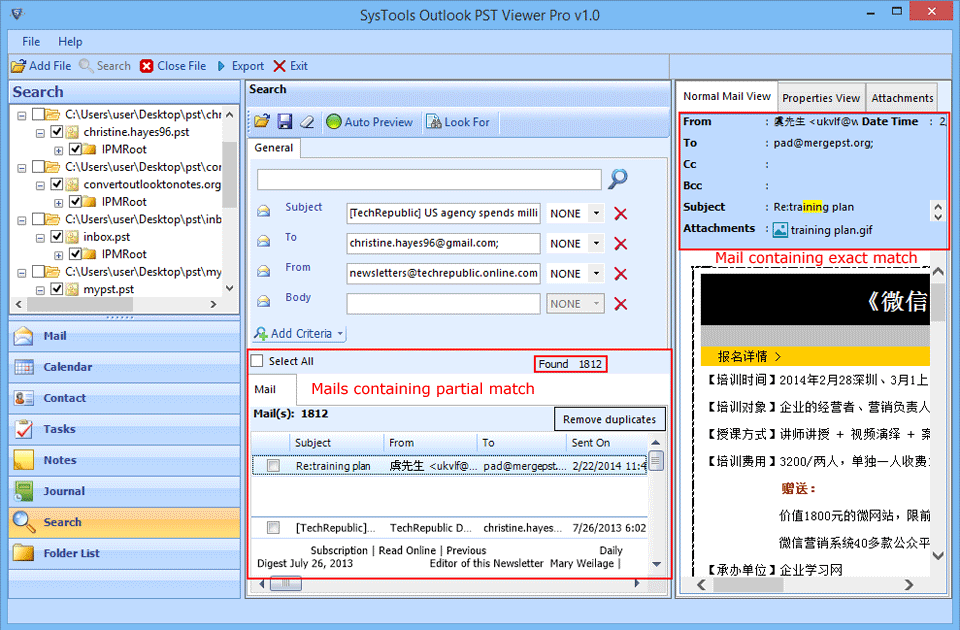Open the Help menu

pos(70,42)
